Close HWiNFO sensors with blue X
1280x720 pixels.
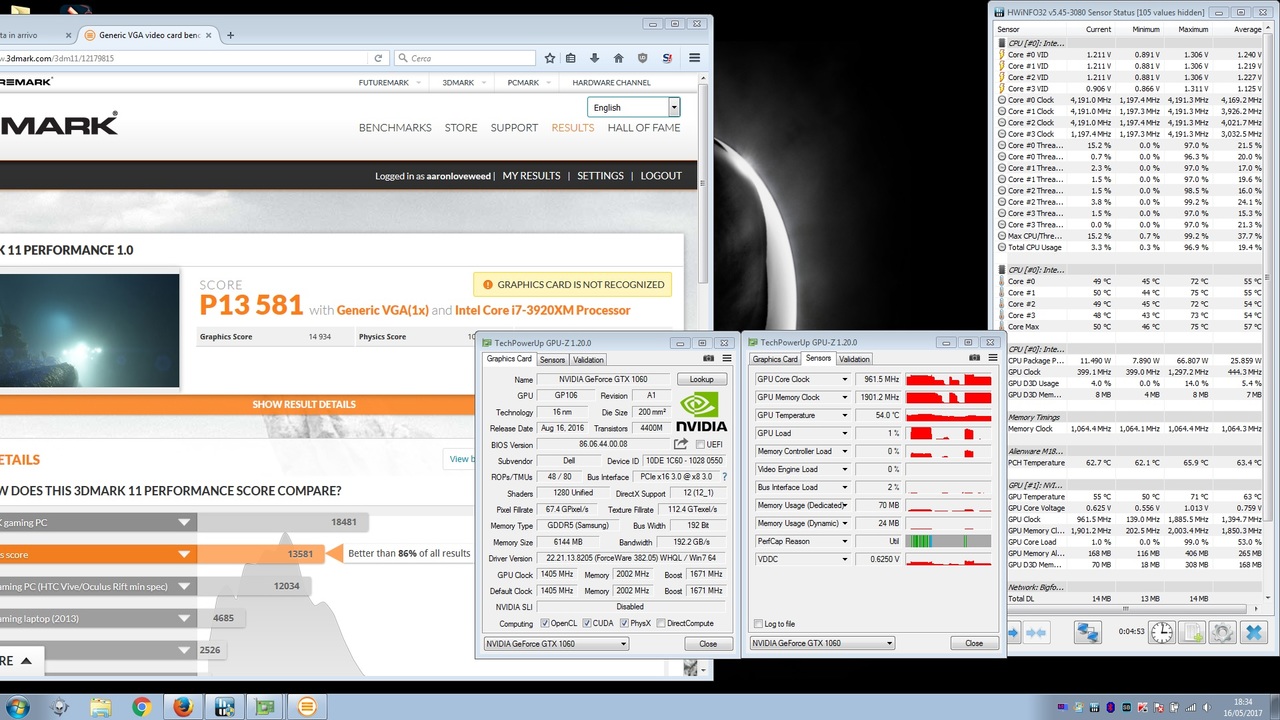pyautogui.click(x=1254, y=632)
